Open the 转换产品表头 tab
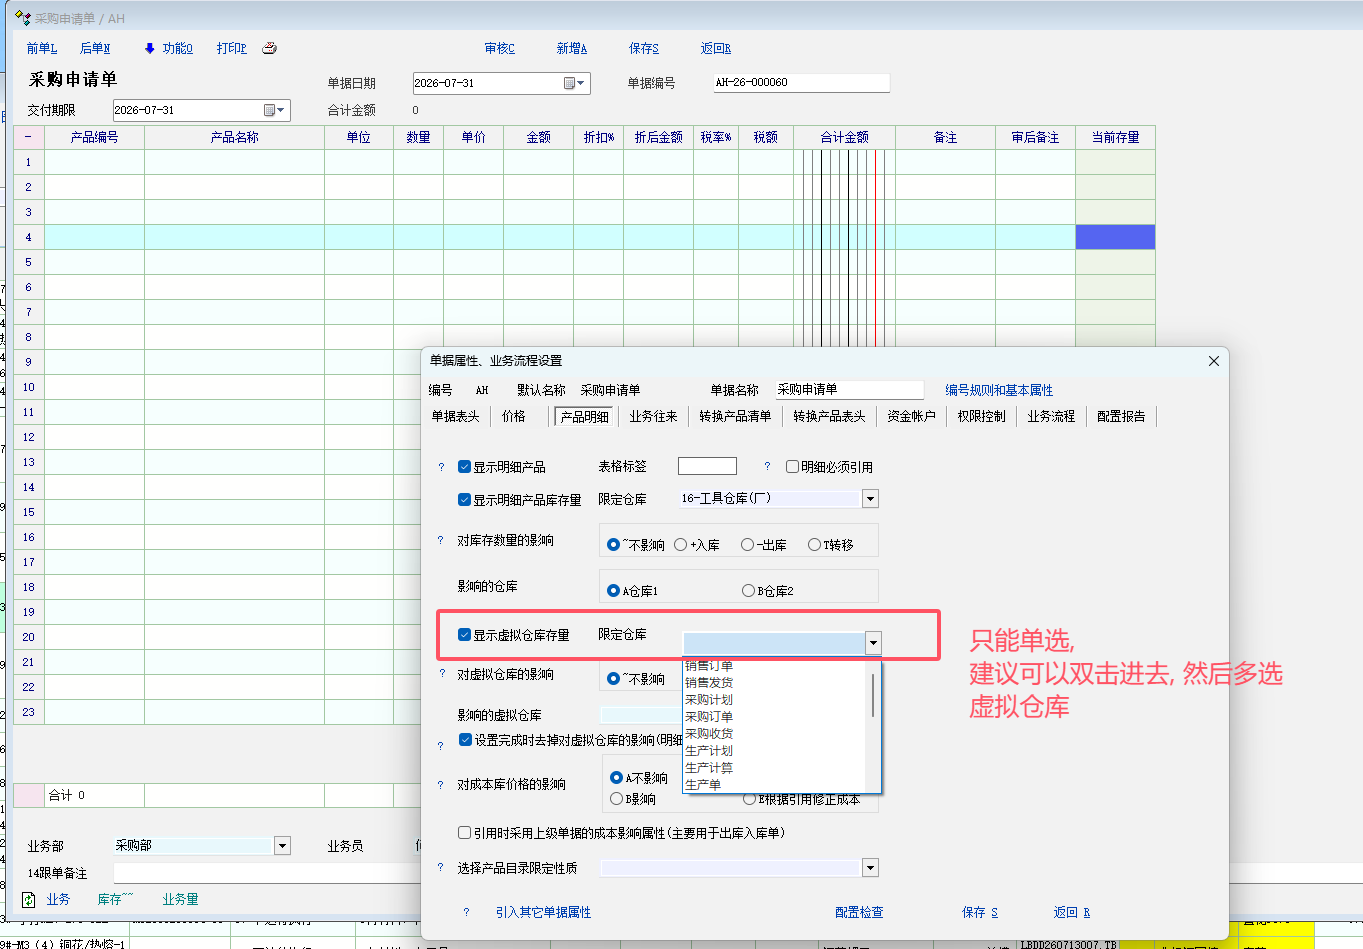 coord(830,416)
